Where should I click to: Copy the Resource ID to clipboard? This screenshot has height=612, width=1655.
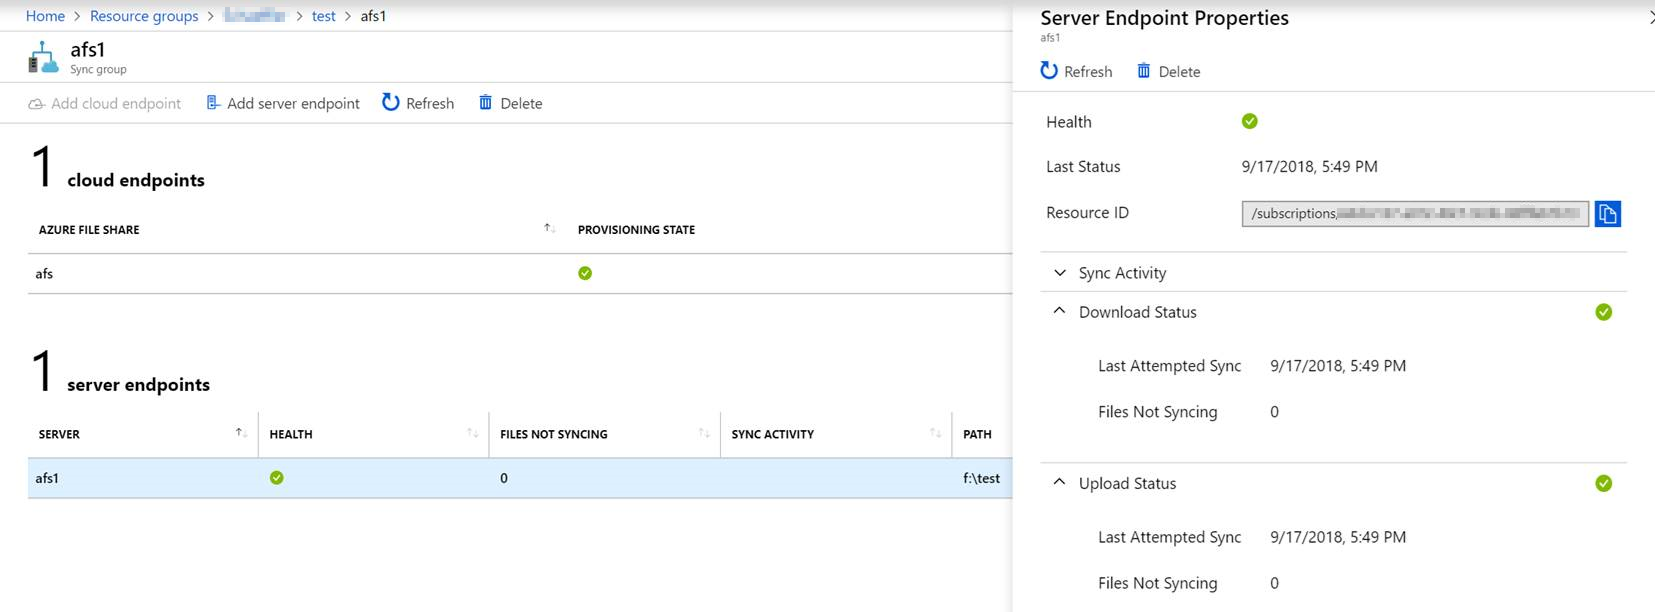1608,214
